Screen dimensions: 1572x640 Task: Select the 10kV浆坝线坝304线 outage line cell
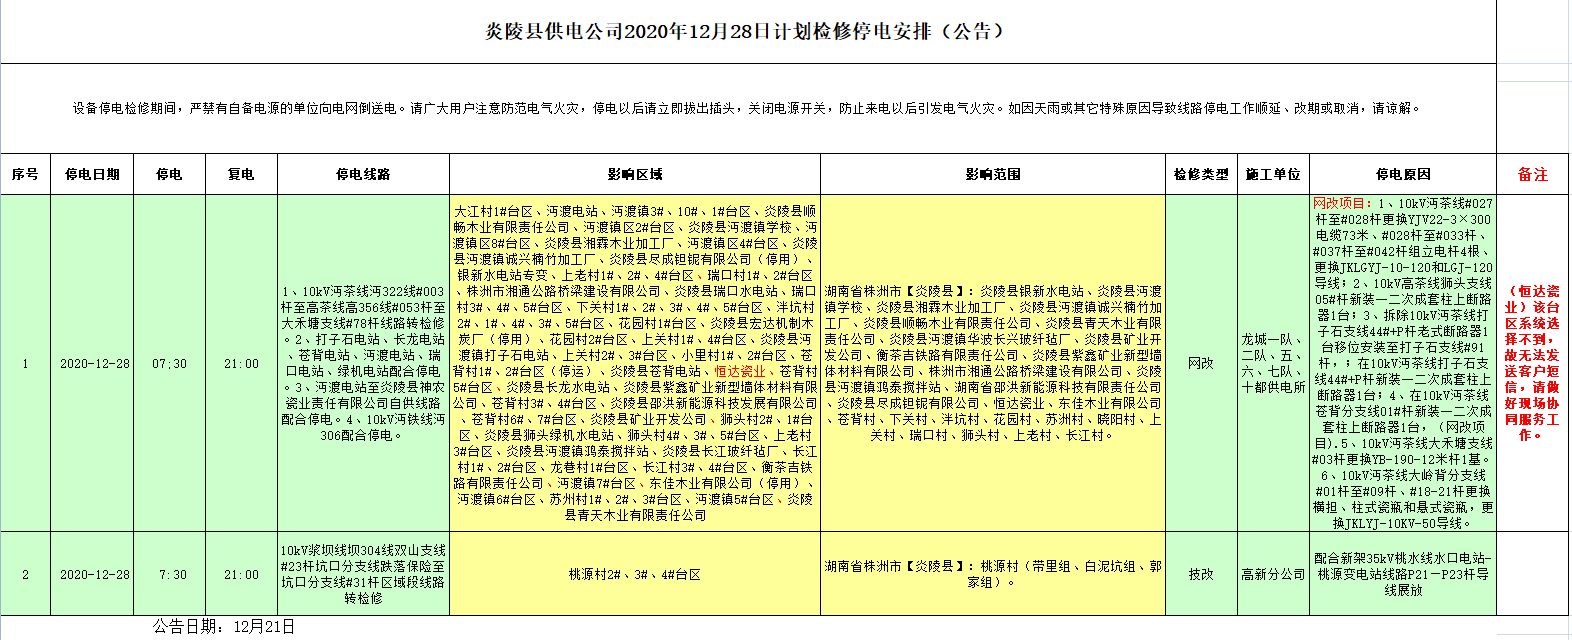363,574
